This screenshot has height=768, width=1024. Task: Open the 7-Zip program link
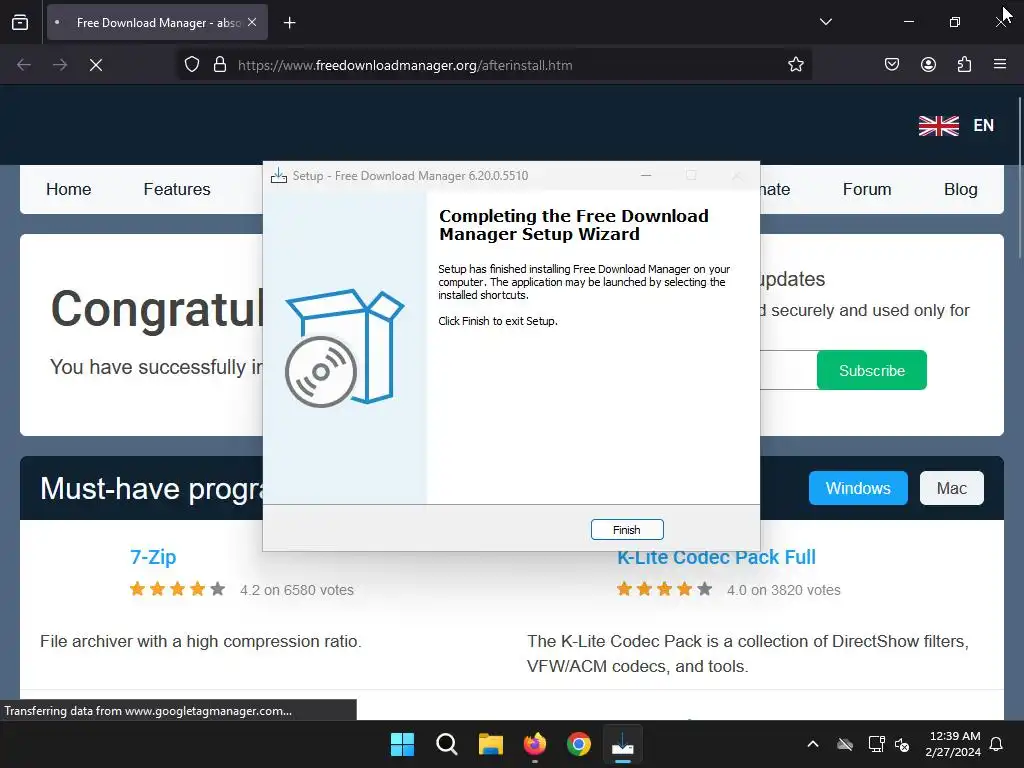click(x=153, y=557)
